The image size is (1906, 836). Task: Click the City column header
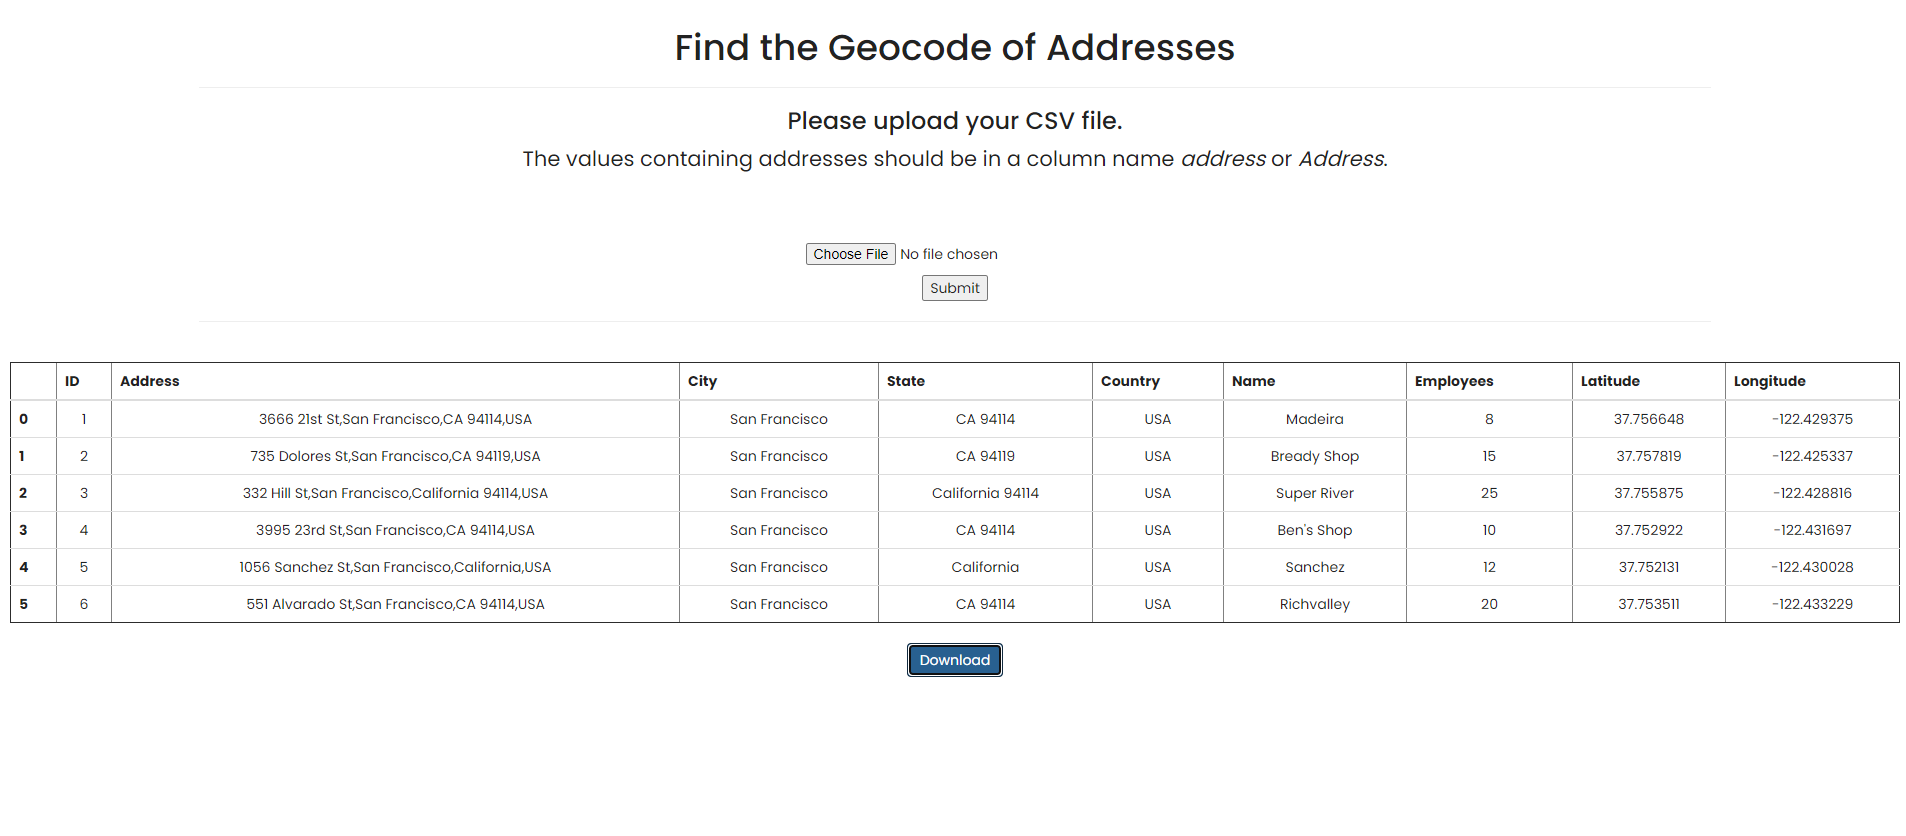702,381
